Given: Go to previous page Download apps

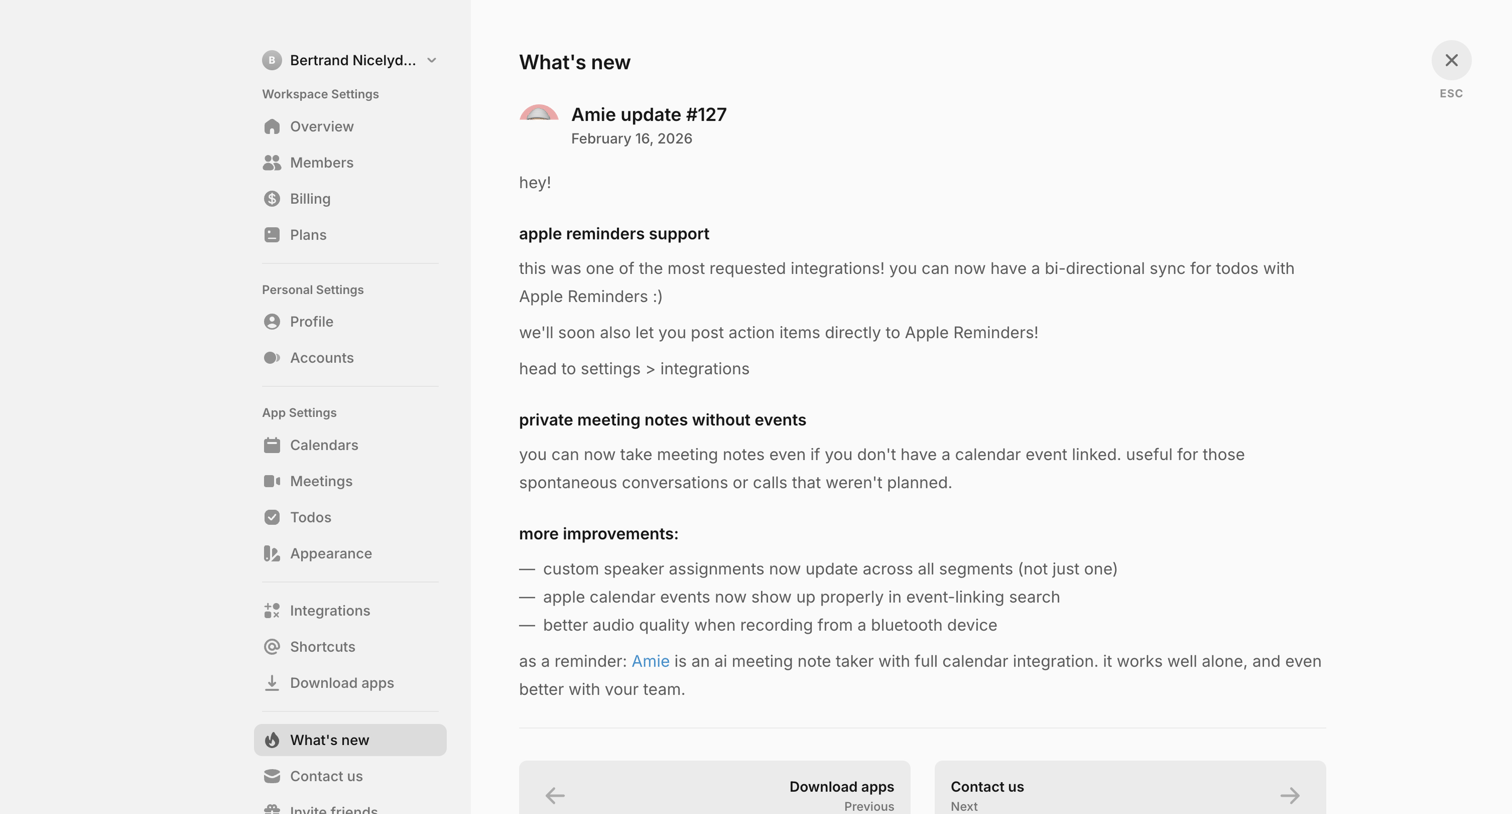Looking at the screenshot, I should click(714, 788).
